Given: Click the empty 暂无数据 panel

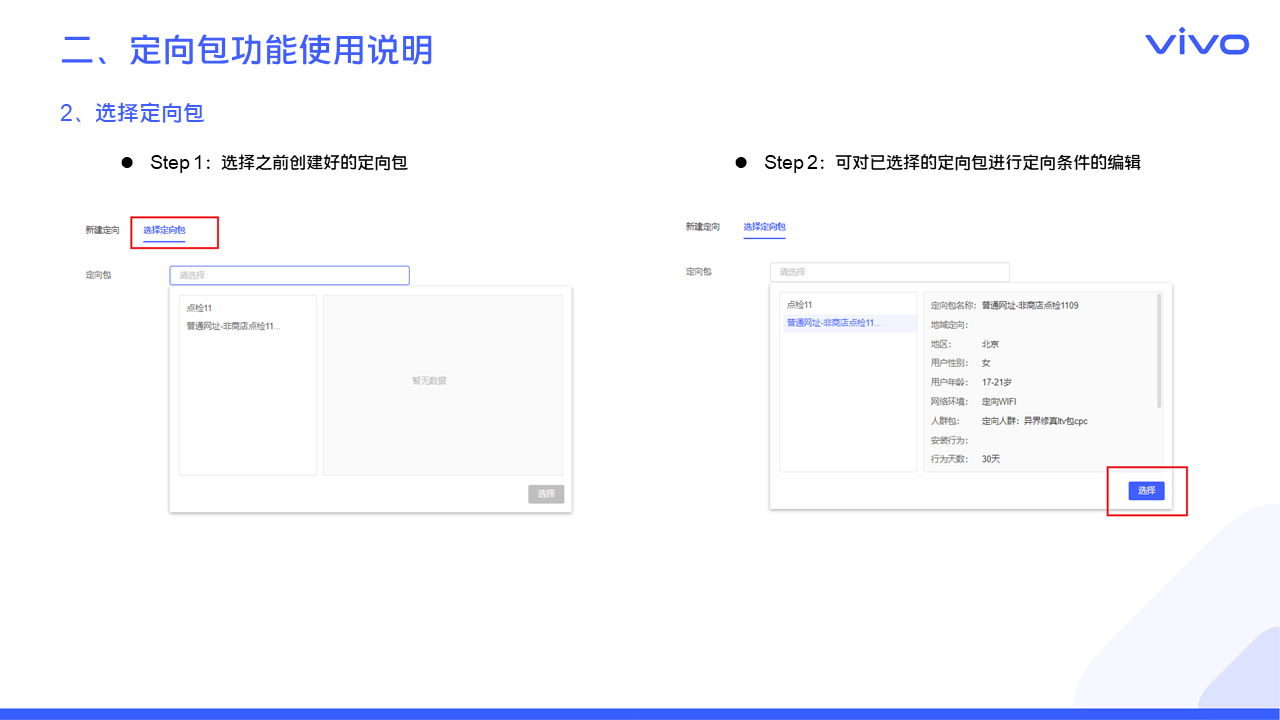Looking at the screenshot, I should 442,381.
